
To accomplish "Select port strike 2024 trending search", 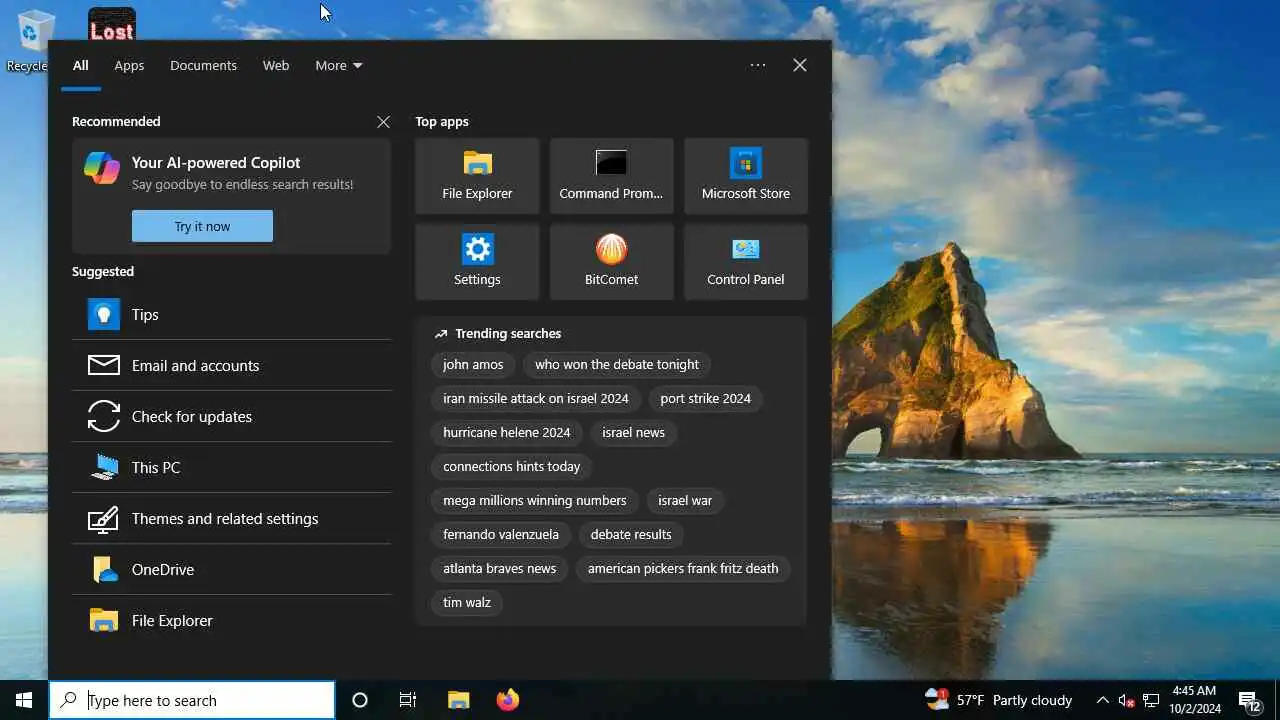I will [x=705, y=398].
